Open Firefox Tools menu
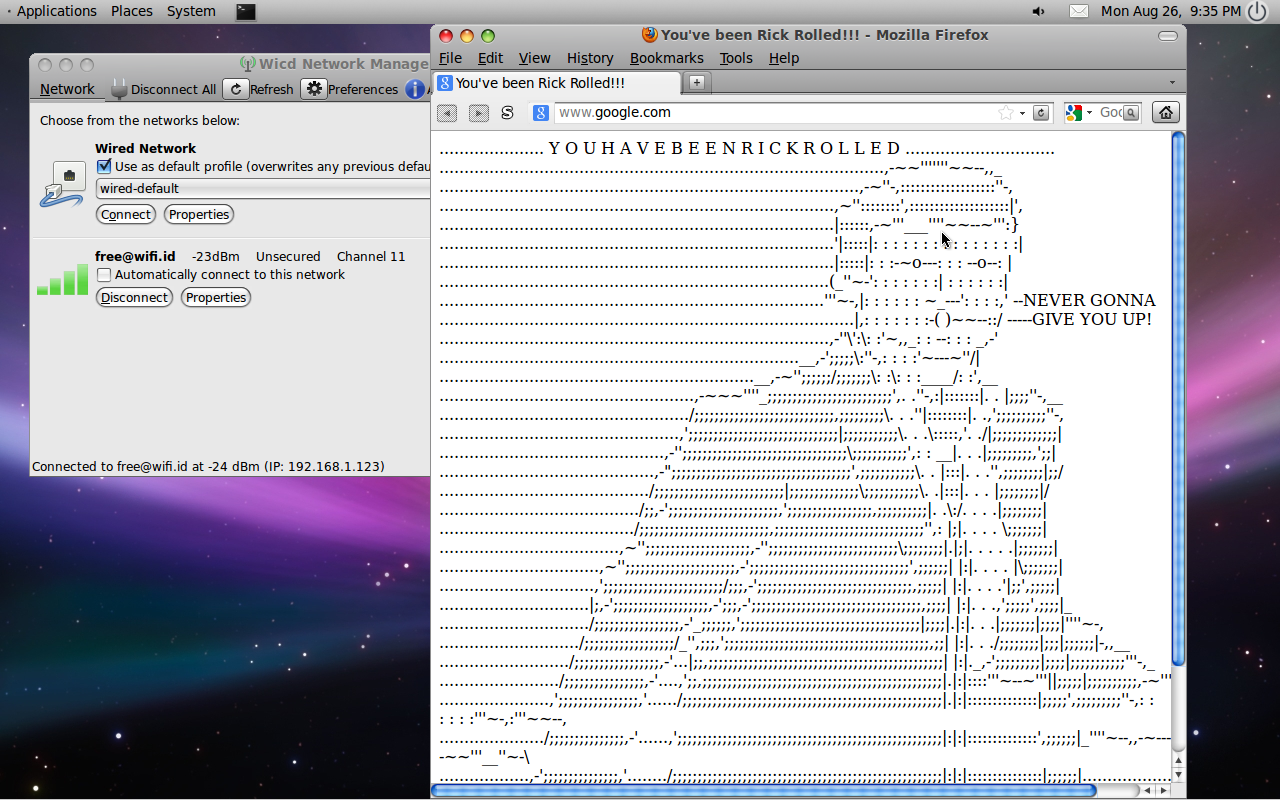 [736, 58]
